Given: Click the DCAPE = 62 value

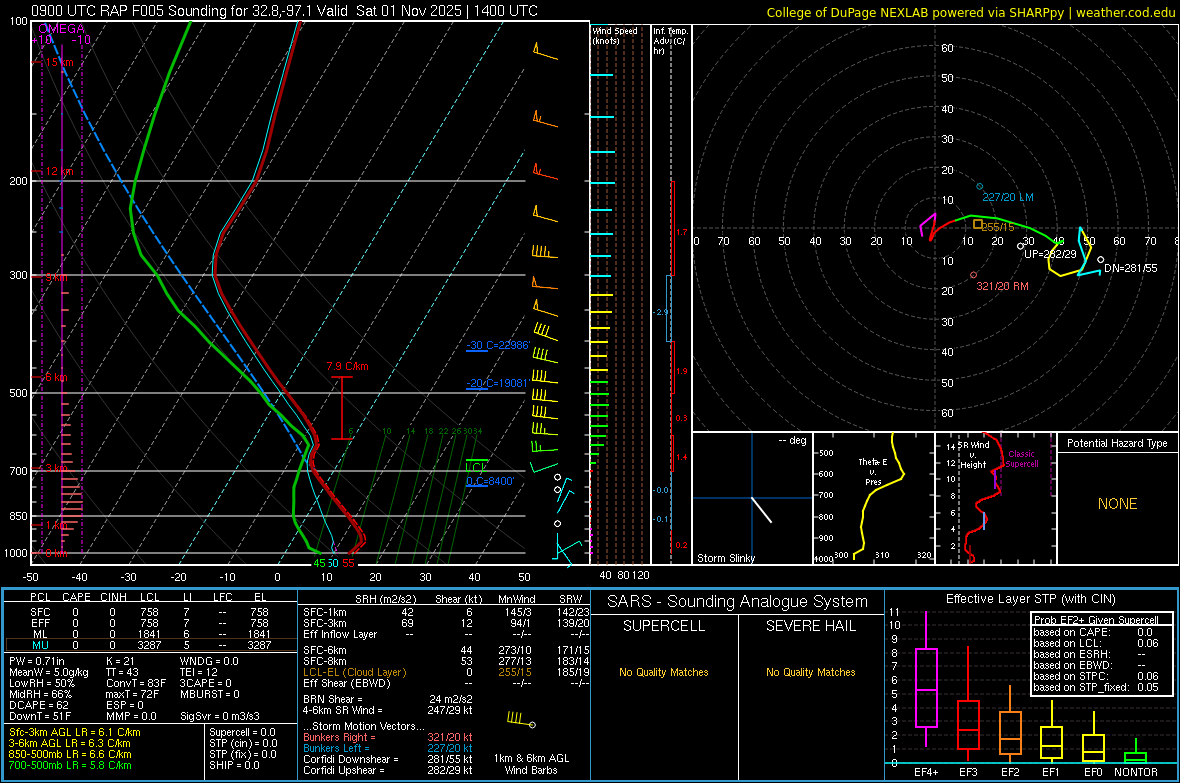Looking at the screenshot, I should click(38, 705).
